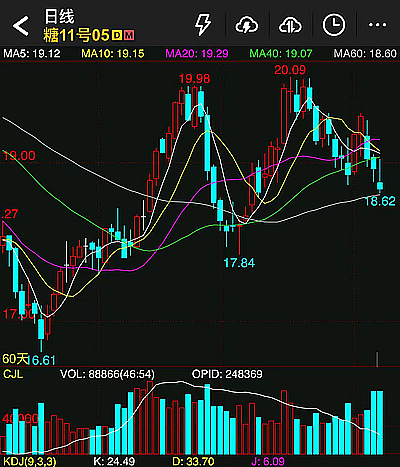Tap the MA5: 19.12 label
The image size is (400, 467).
(32, 53)
